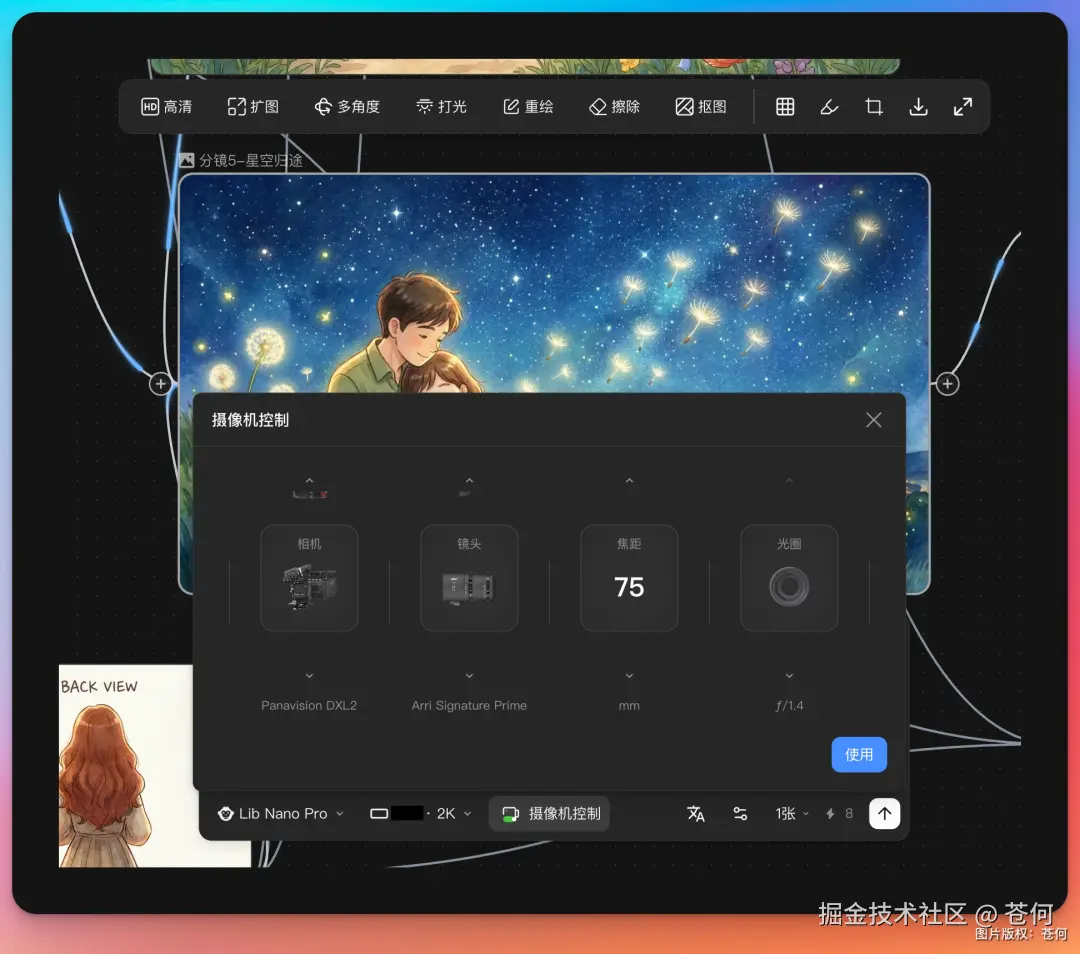
Task: Open the 扩图 outpainting tool
Action: [252, 106]
